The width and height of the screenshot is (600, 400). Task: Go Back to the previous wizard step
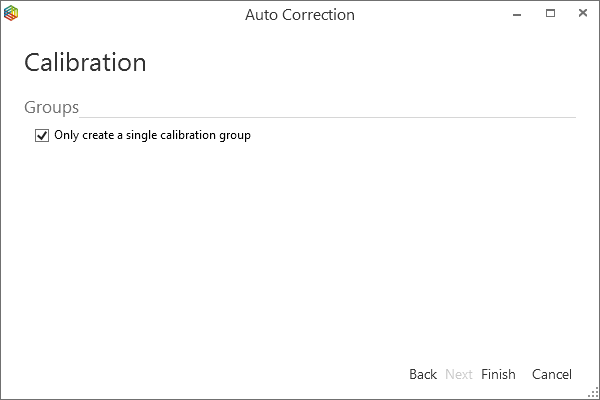click(x=423, y=374)
